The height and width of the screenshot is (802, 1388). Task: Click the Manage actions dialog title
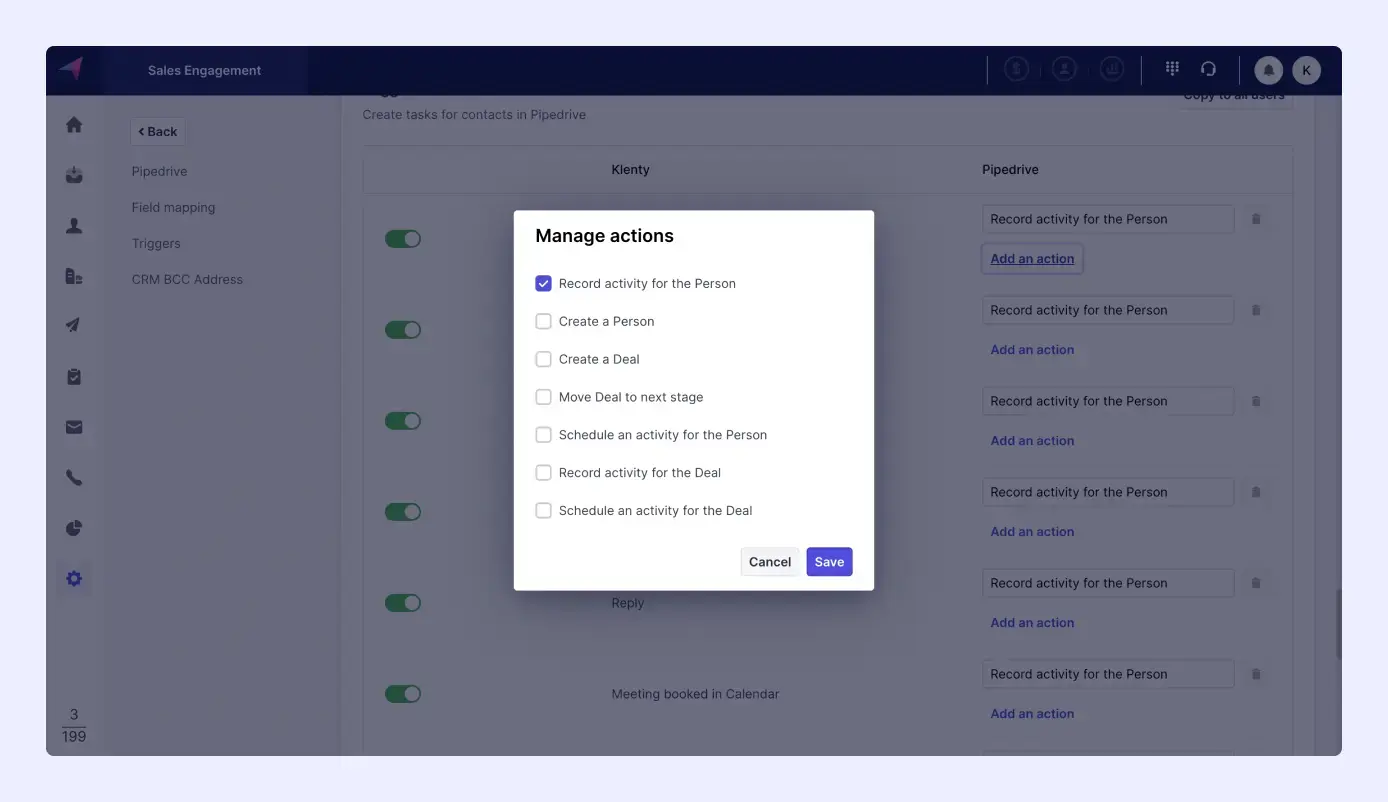tap(604, 236)
